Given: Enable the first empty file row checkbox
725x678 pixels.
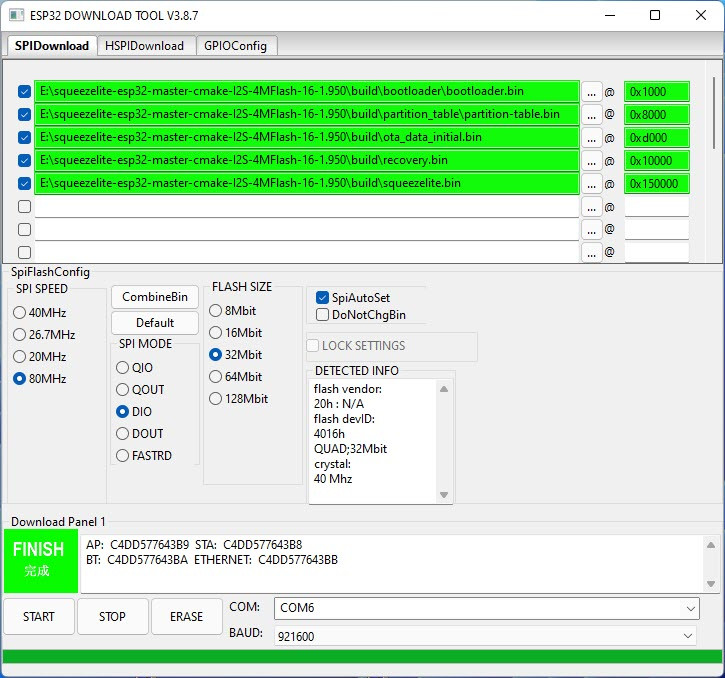Looking at the screenshot, I should click(25, 206).
